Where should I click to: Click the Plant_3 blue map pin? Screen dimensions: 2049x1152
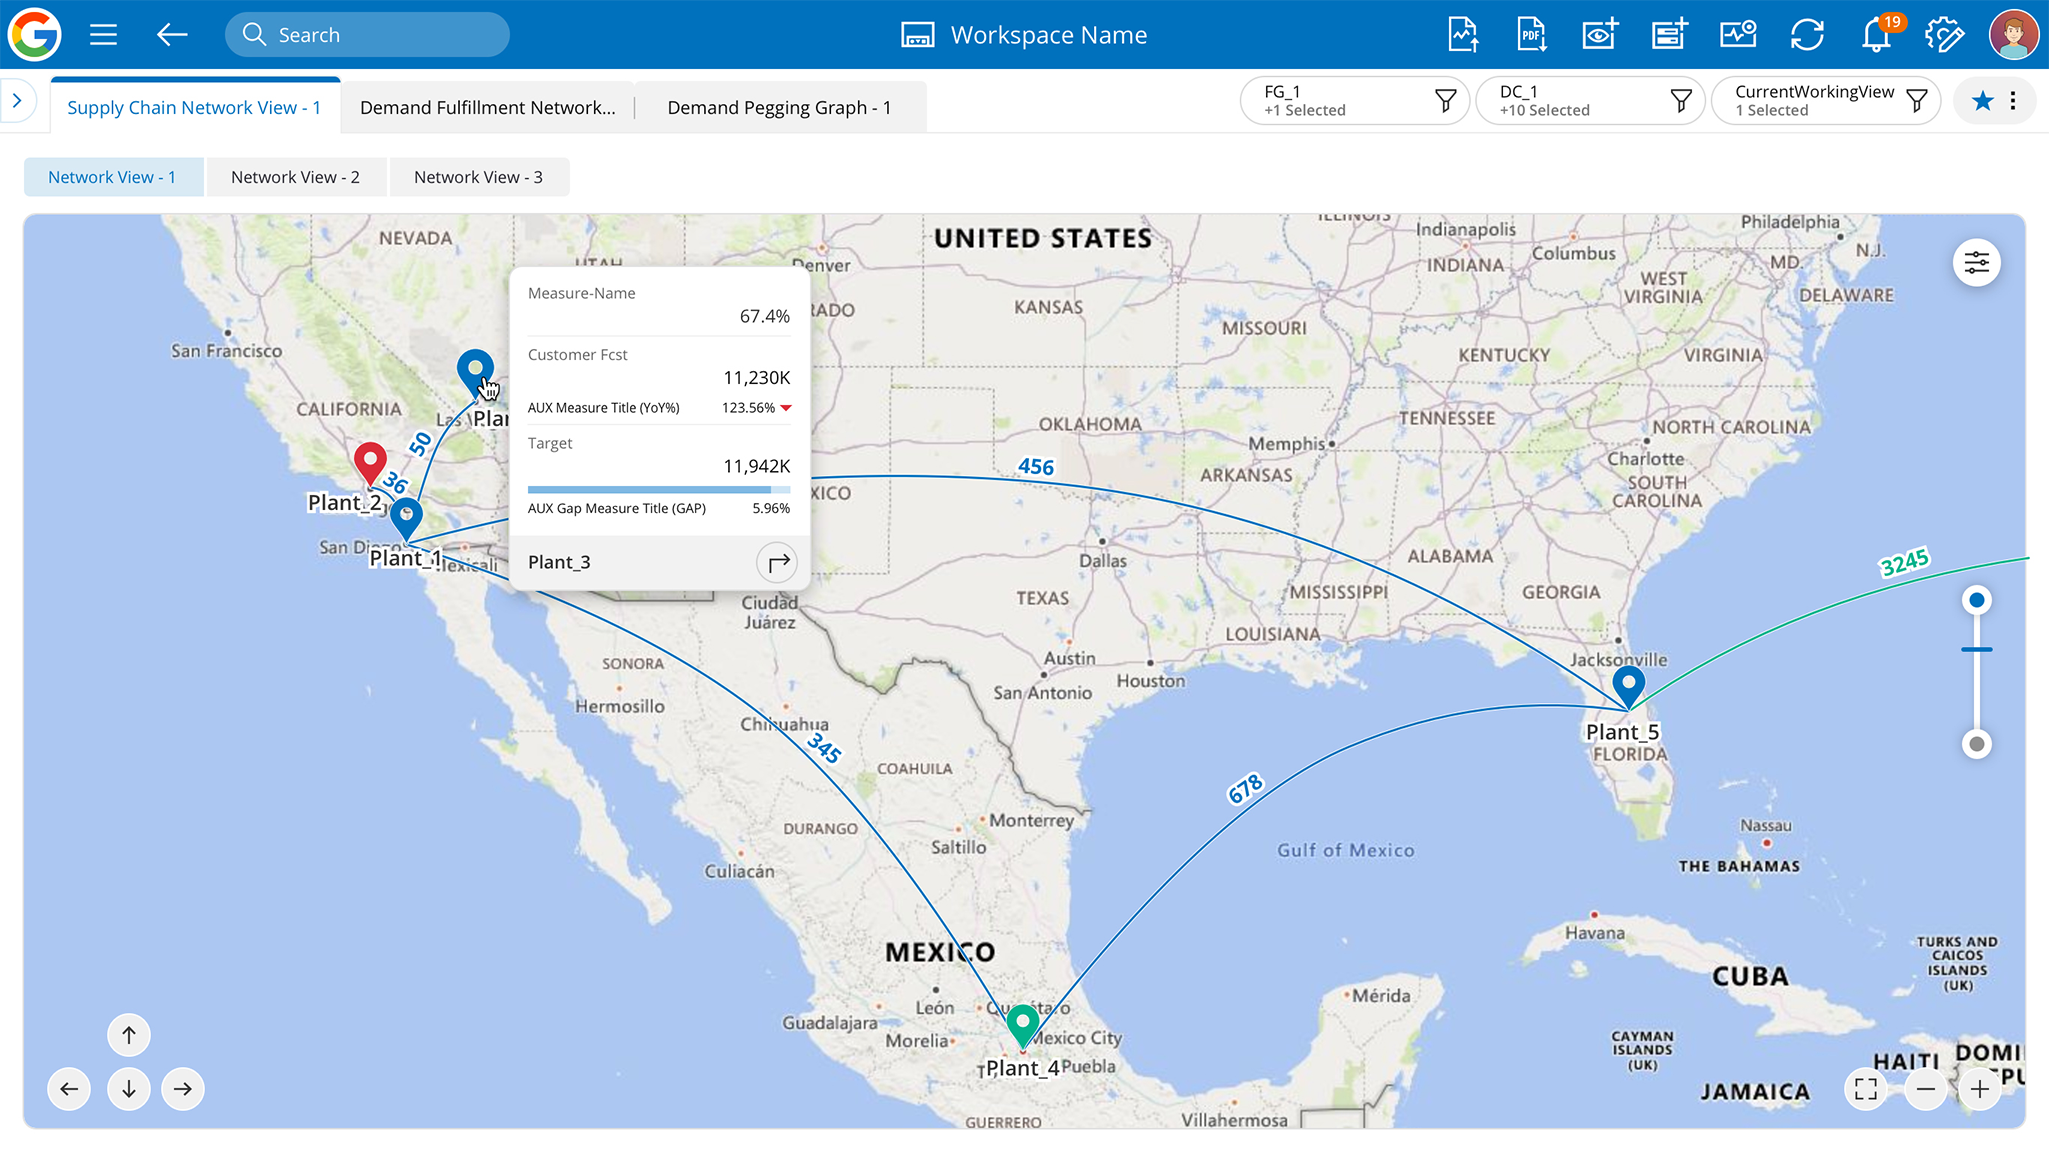[x=475, y=372]
